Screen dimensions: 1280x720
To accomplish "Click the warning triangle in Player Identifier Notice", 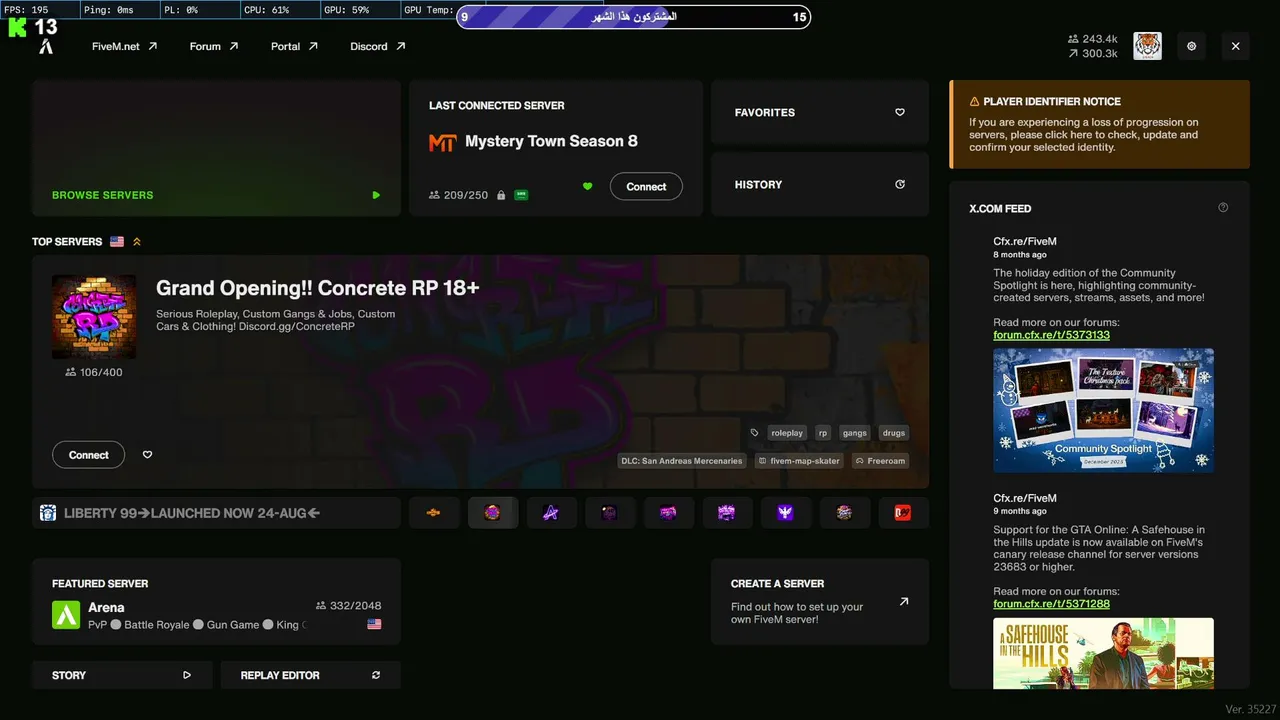I will click(974, 102).
